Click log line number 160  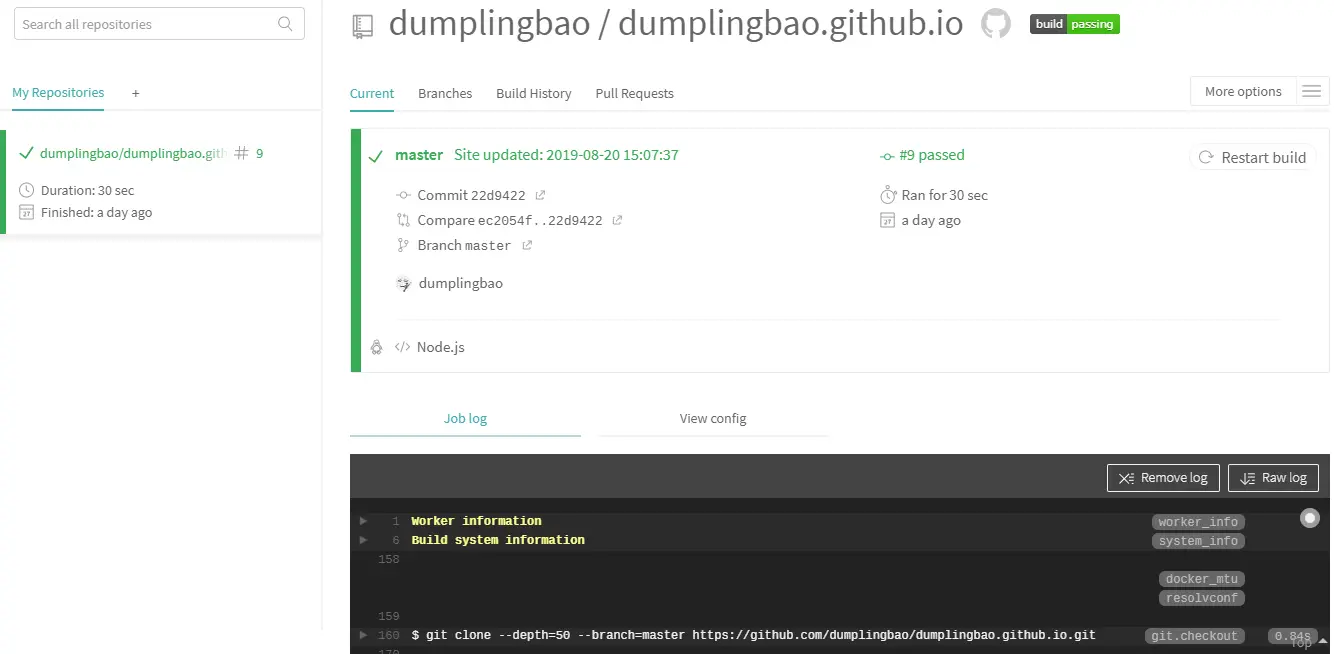click(389, 635)
